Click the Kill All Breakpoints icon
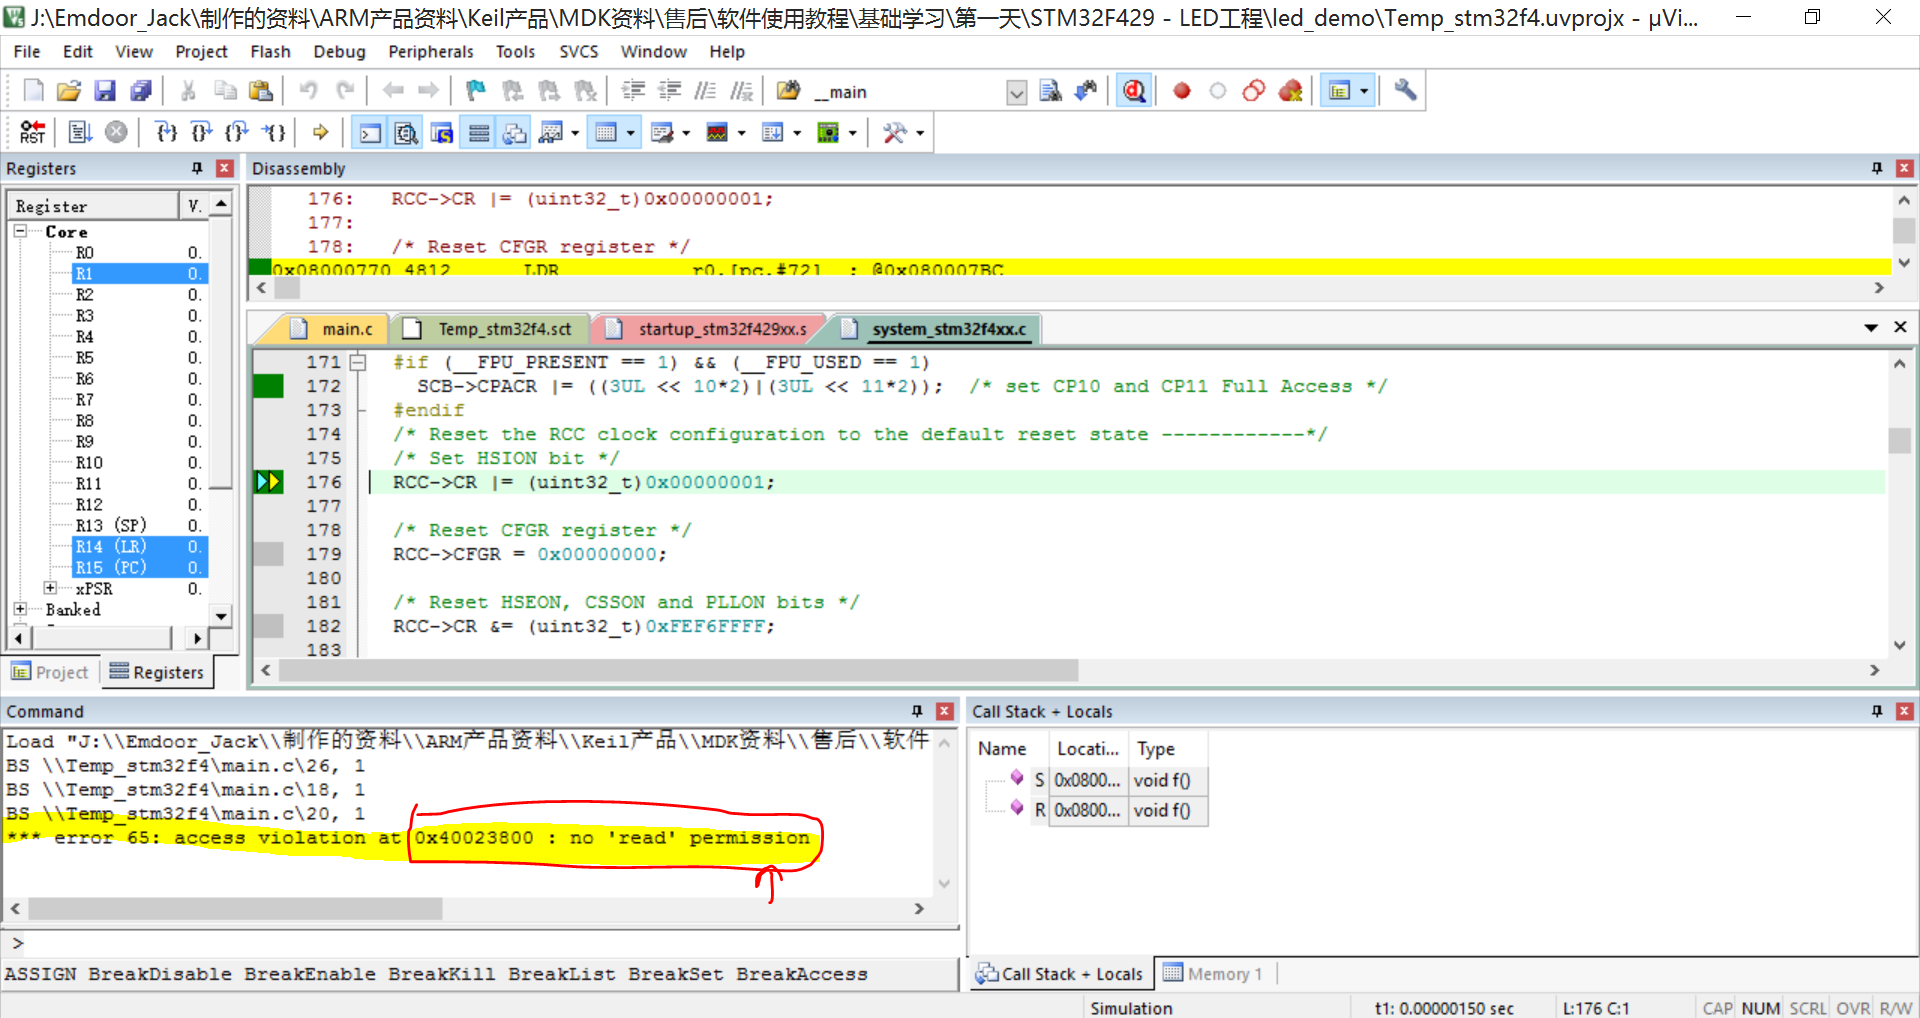 point(1290,90)
